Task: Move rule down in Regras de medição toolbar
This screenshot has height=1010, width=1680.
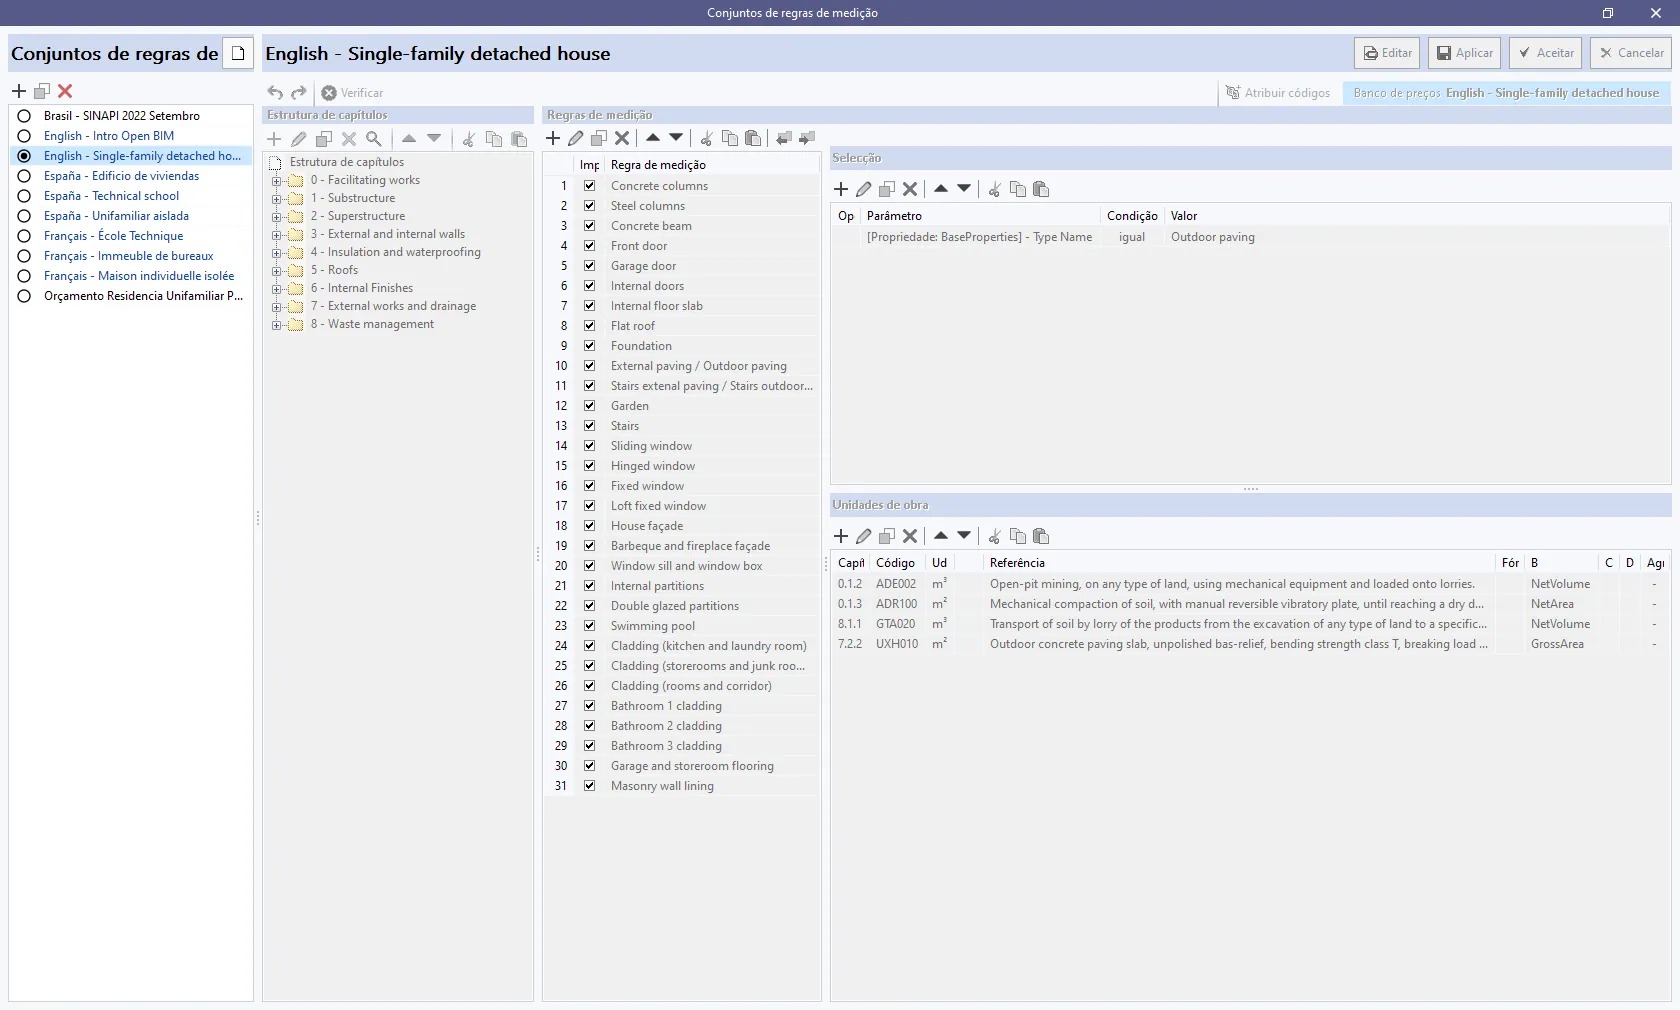Action: coord(676,138)
